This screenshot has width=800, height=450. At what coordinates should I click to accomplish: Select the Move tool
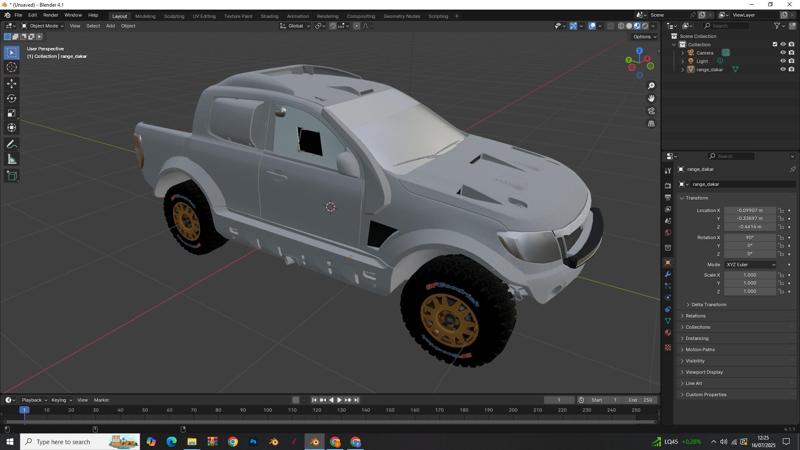point(11,83)
